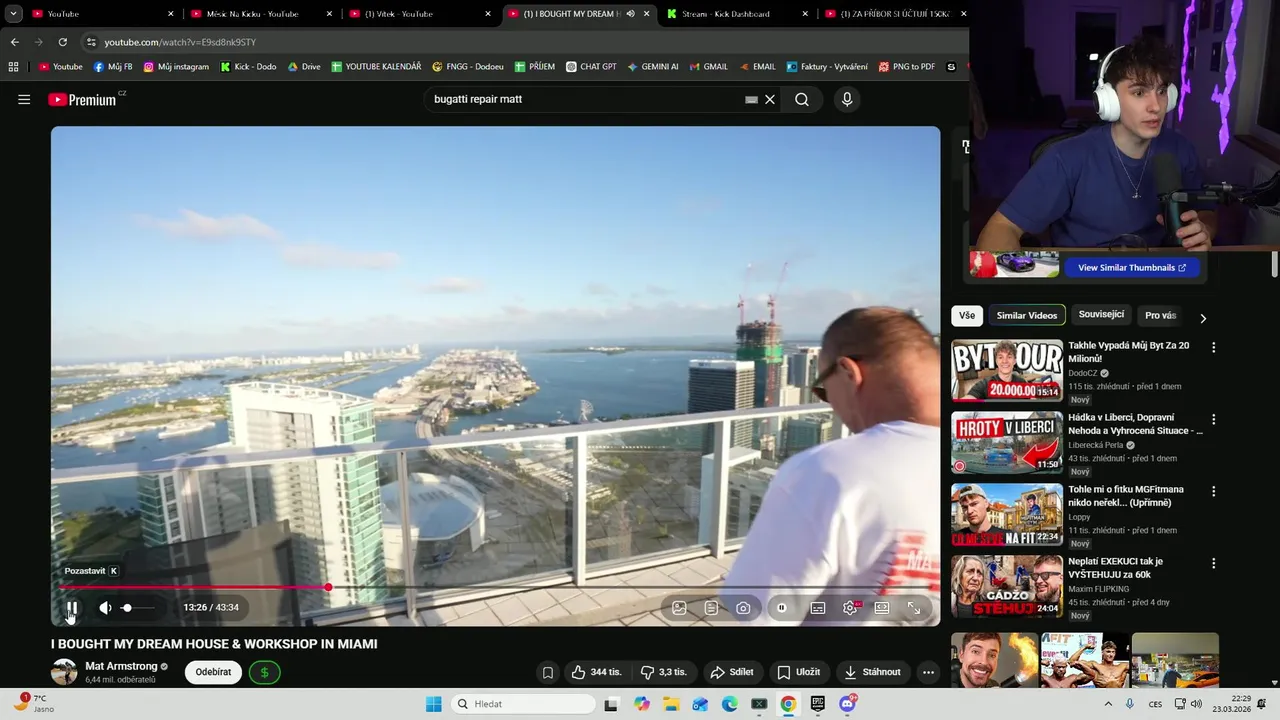
Task: Open 'Kick - Dodo' bookmark
Action: (x=248, y=67)
